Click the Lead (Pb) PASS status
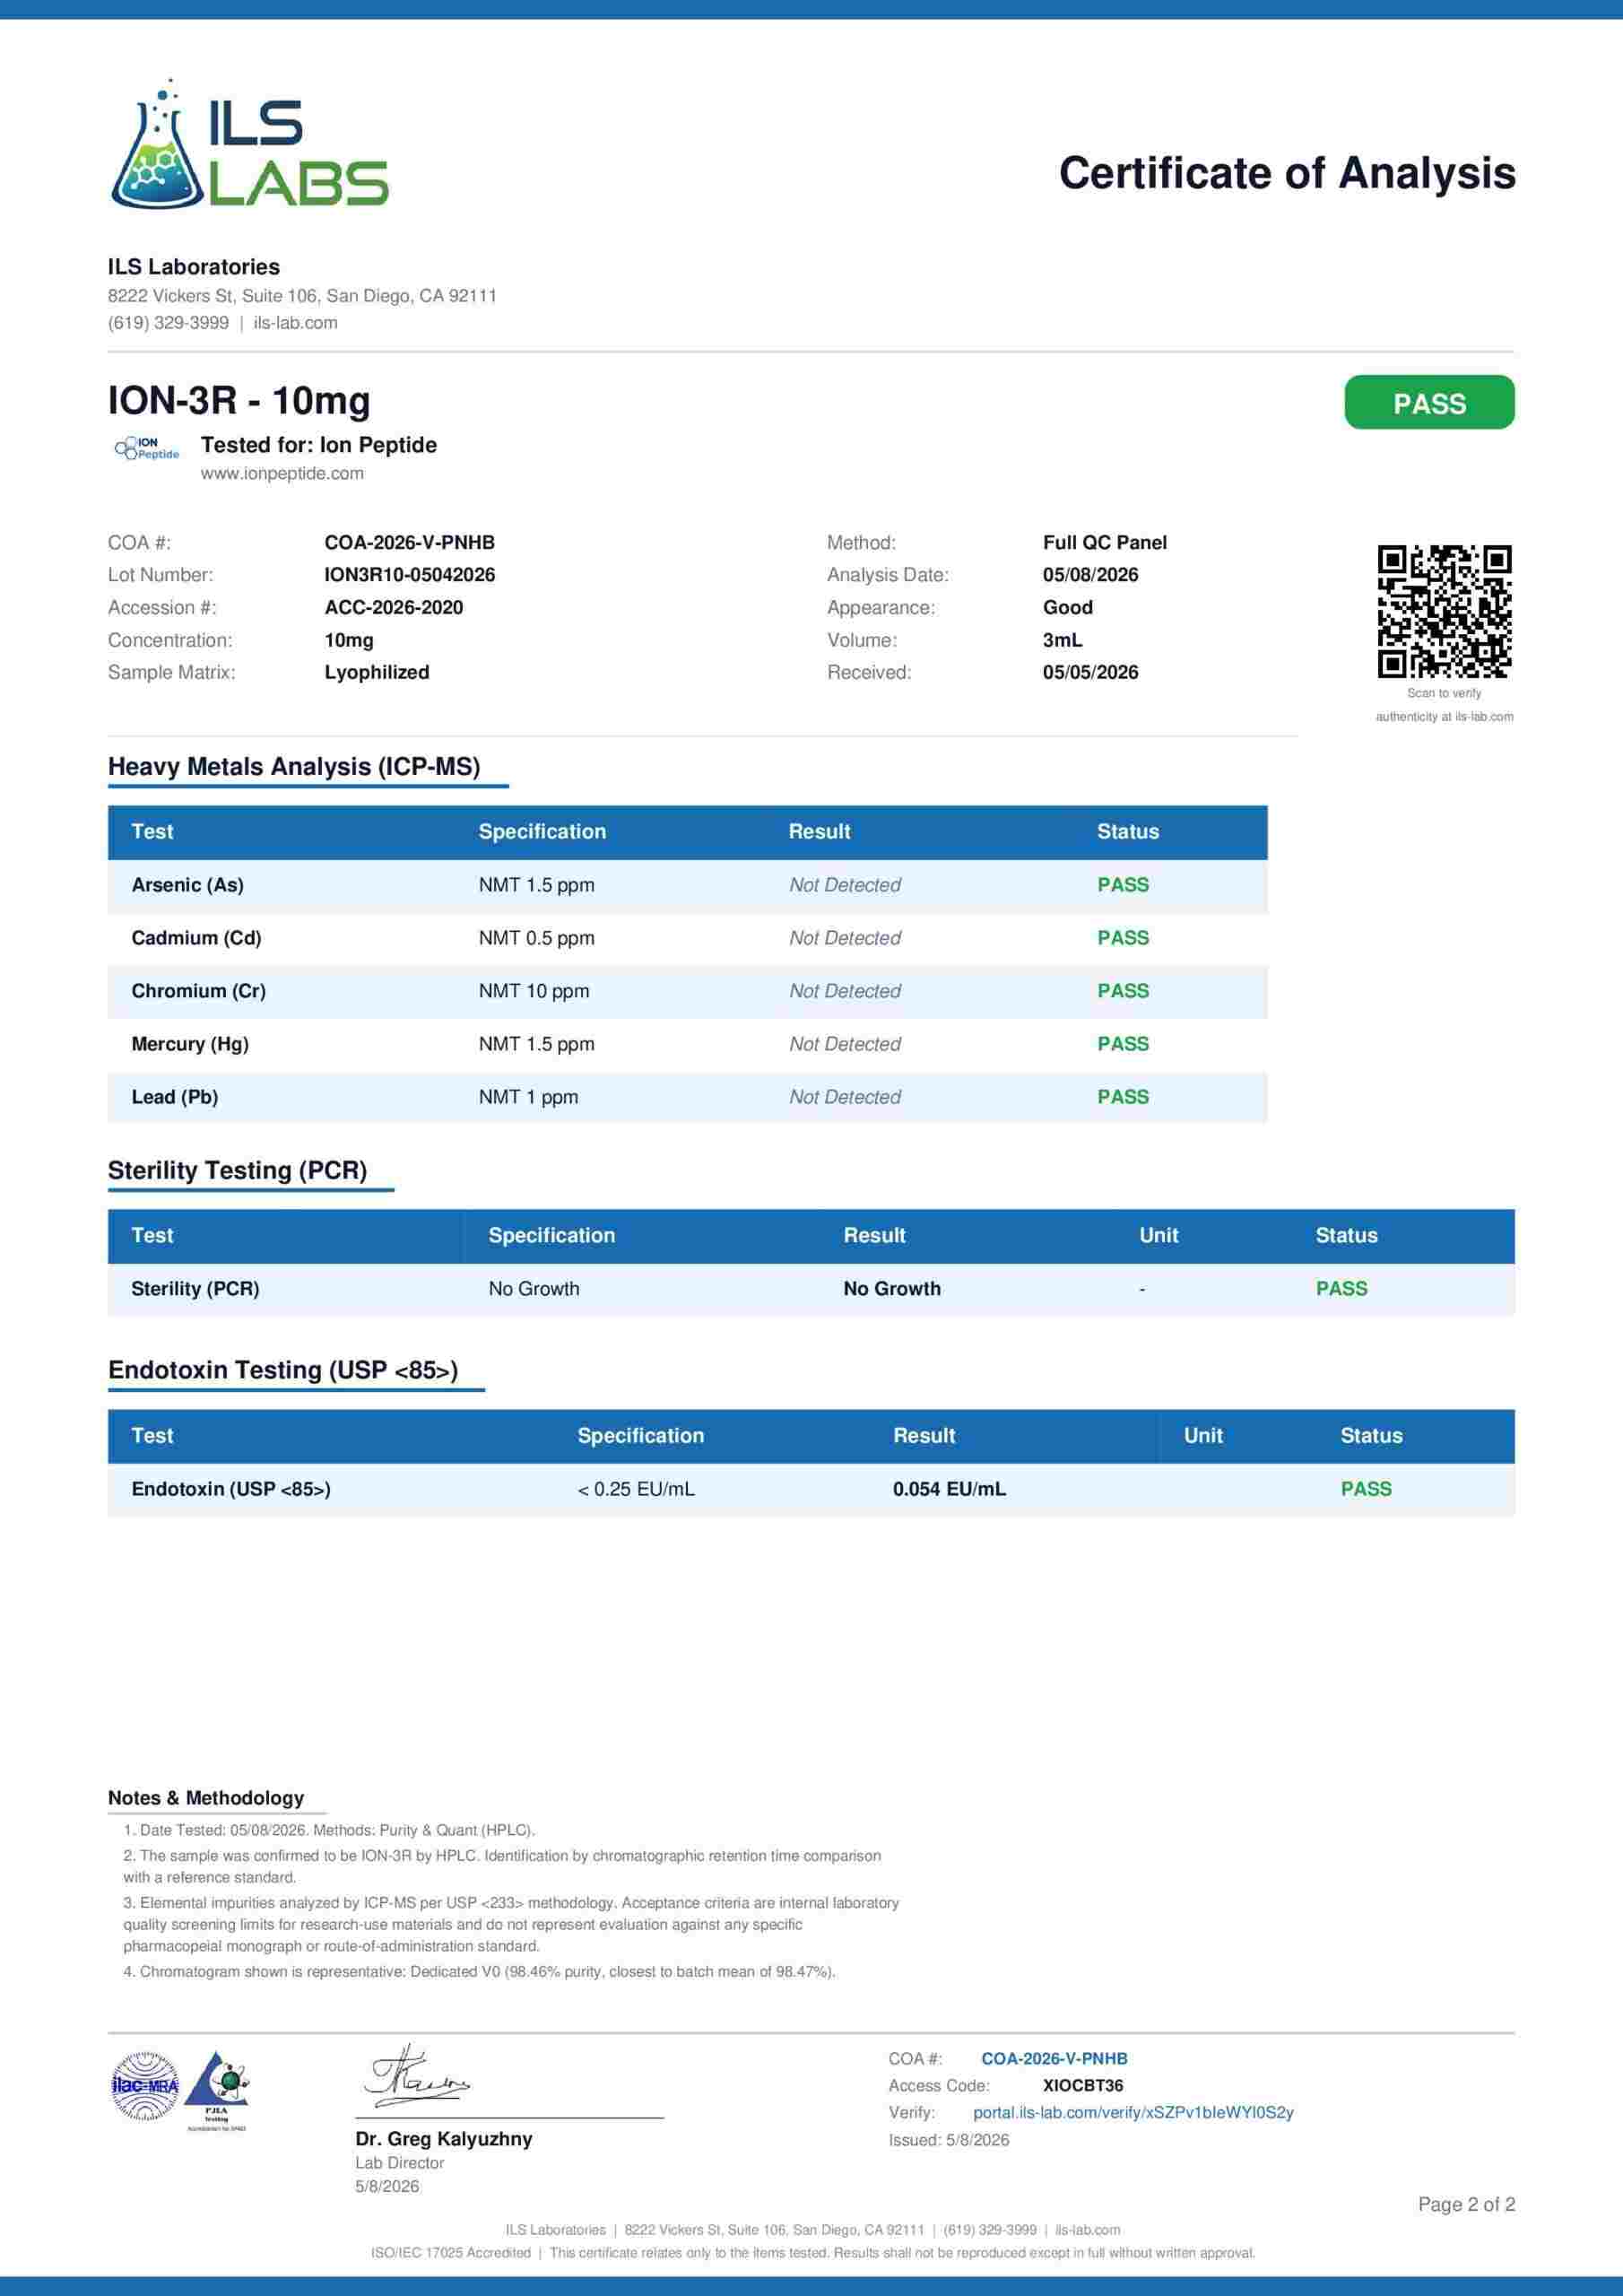This screenshot has height=2296, width=1623. pos(1123,1097)
